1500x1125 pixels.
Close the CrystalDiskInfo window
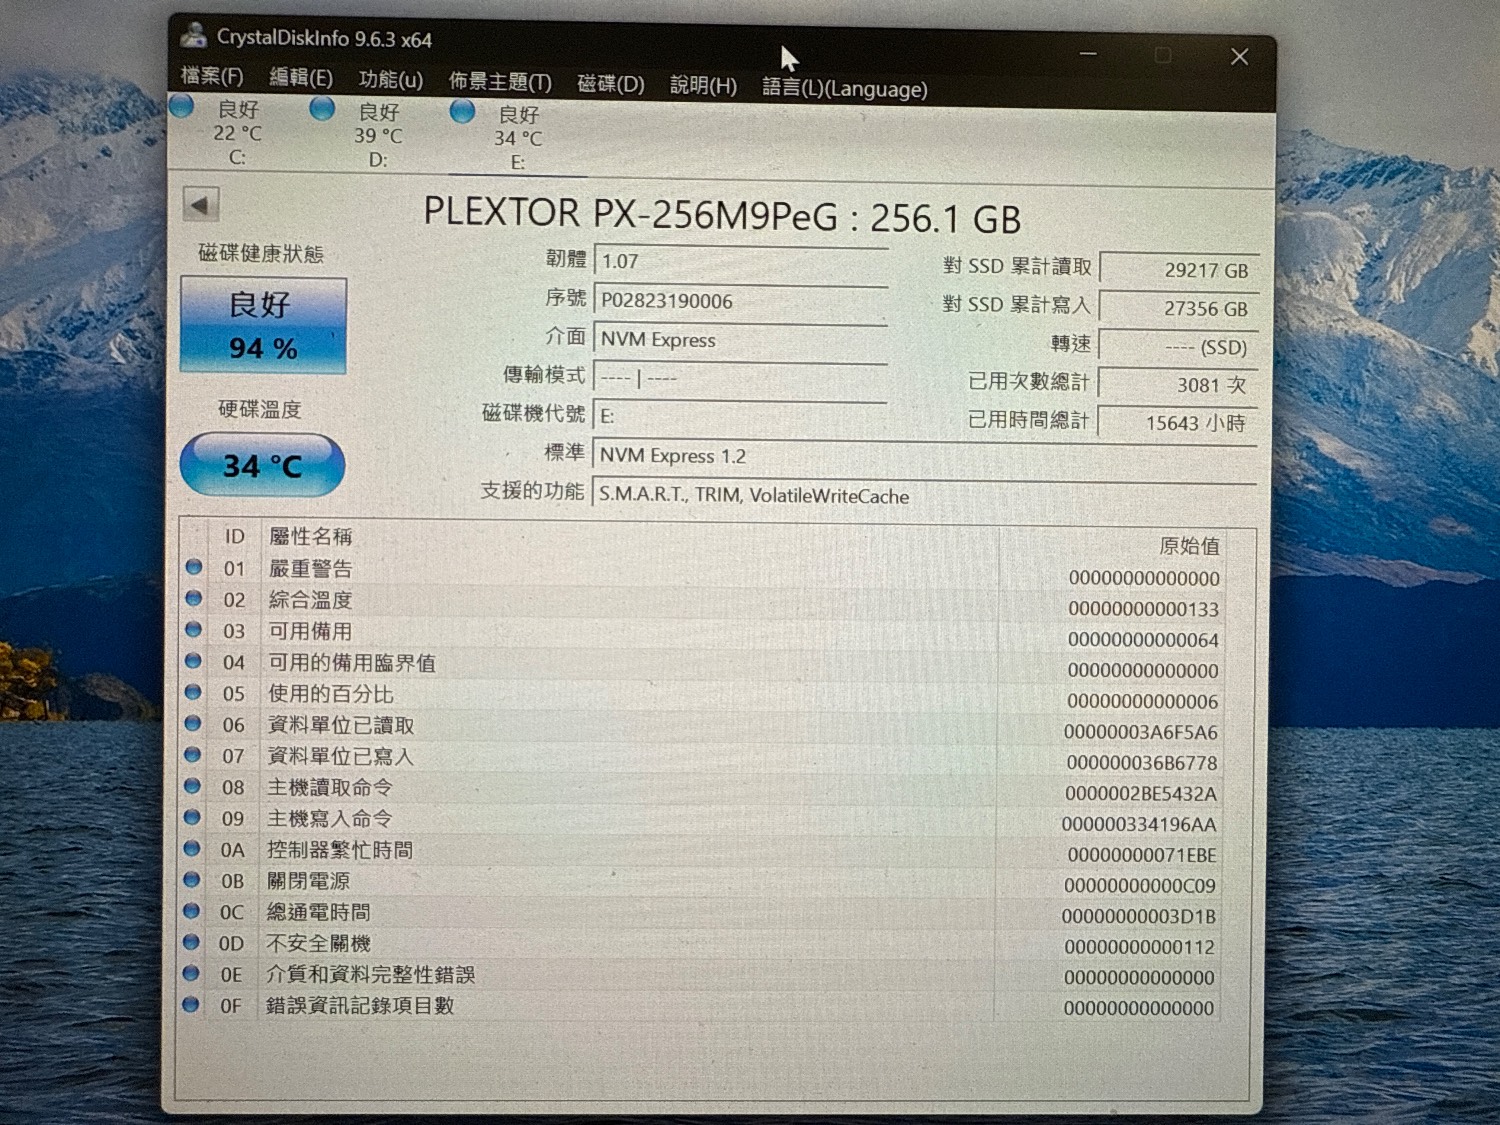[1239, 57]
